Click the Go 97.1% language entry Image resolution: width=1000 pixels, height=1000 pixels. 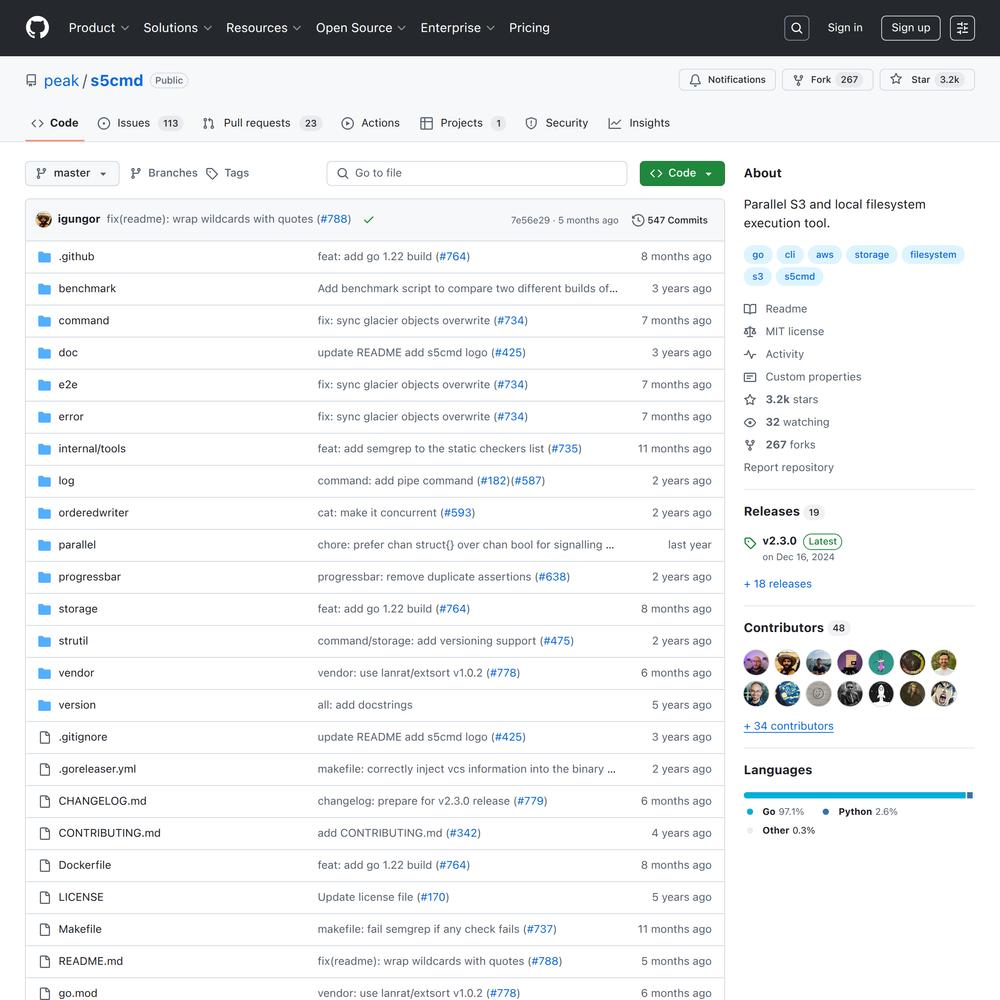point(775,812)
